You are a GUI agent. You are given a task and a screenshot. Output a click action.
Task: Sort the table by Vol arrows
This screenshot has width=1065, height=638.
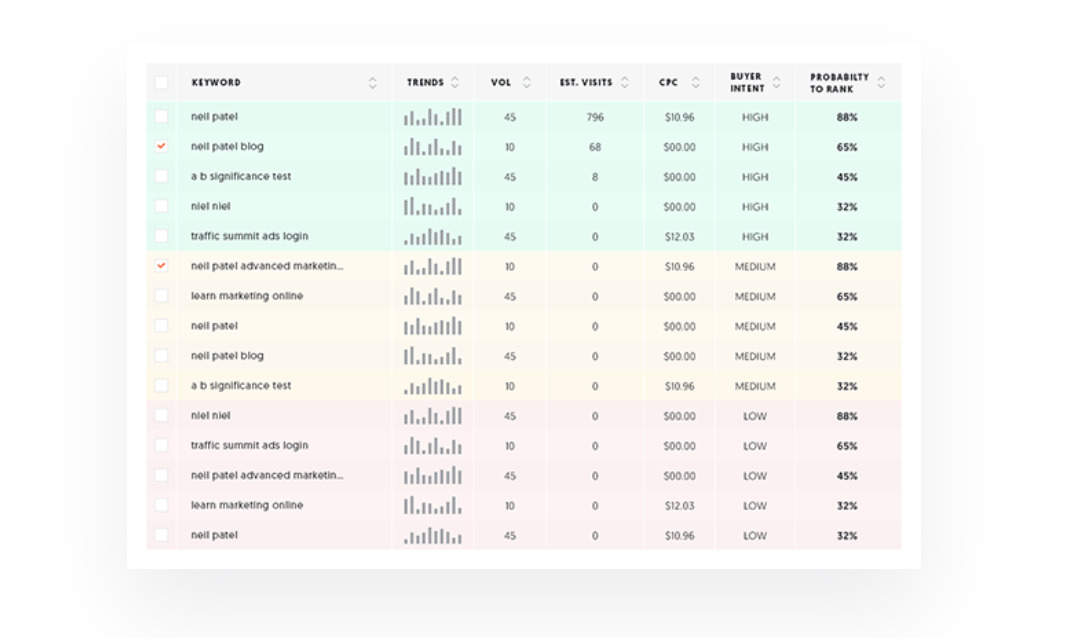[526, 83]
